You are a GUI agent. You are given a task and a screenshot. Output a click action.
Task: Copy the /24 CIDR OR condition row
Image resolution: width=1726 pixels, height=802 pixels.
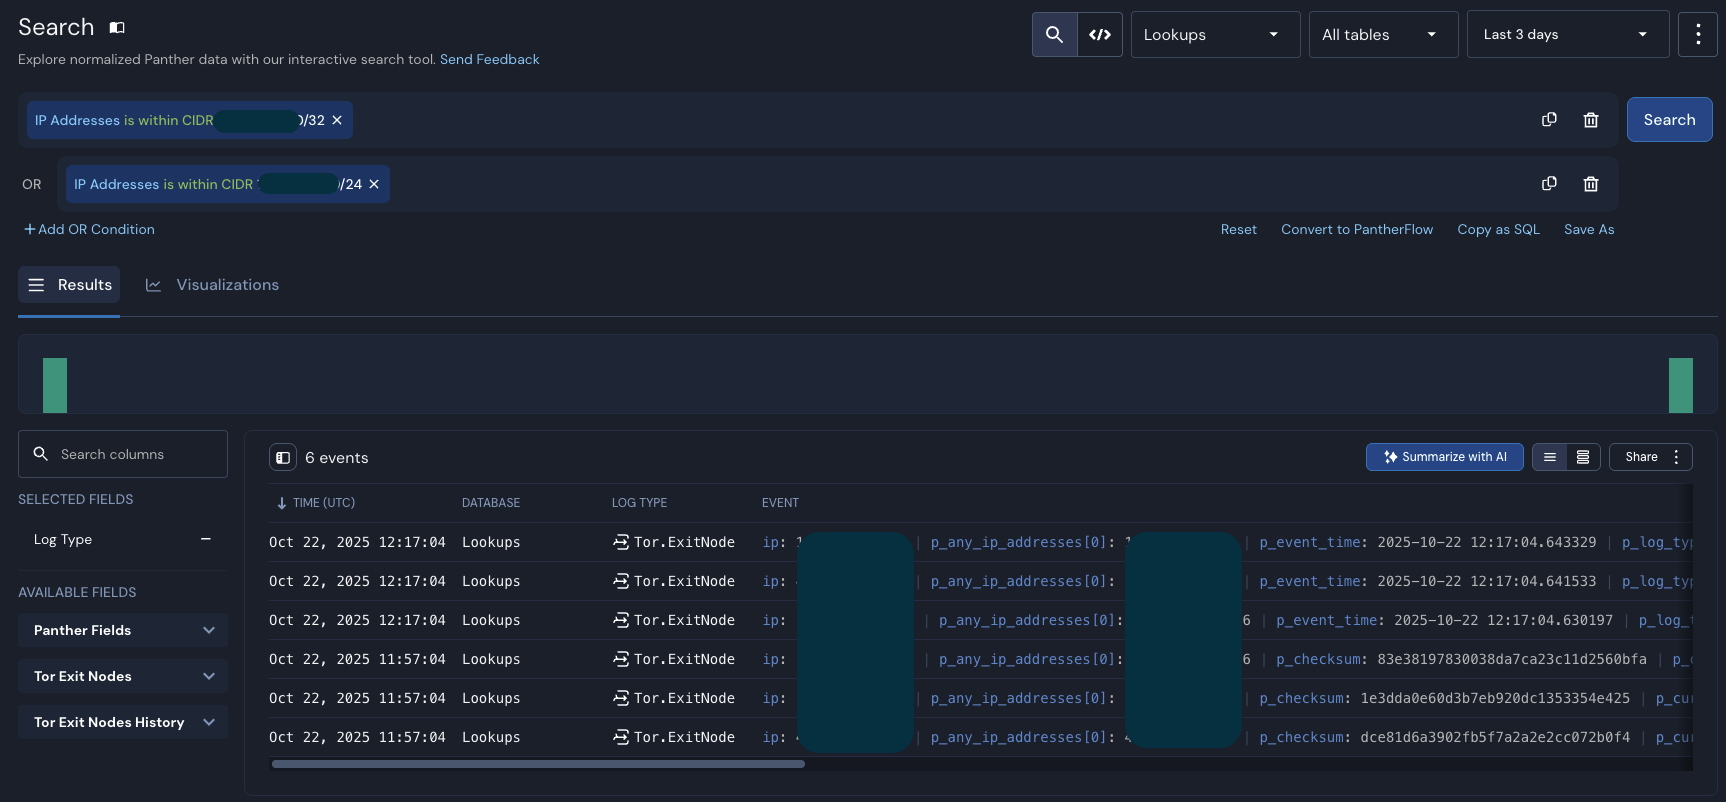1549,184
